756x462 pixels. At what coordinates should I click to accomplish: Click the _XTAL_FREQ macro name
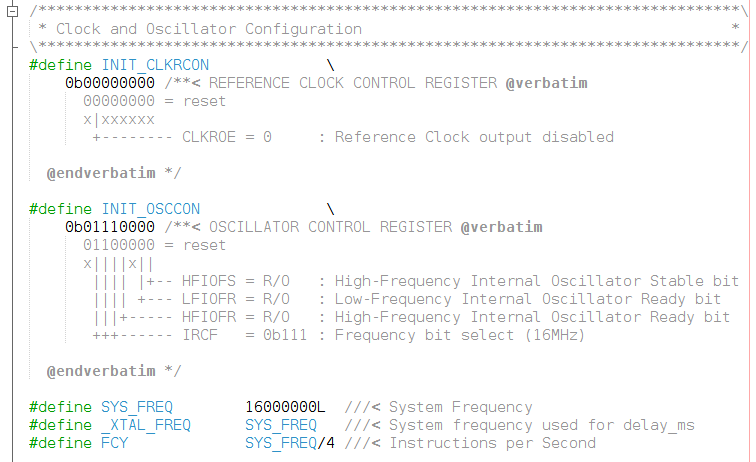[146, 425]
